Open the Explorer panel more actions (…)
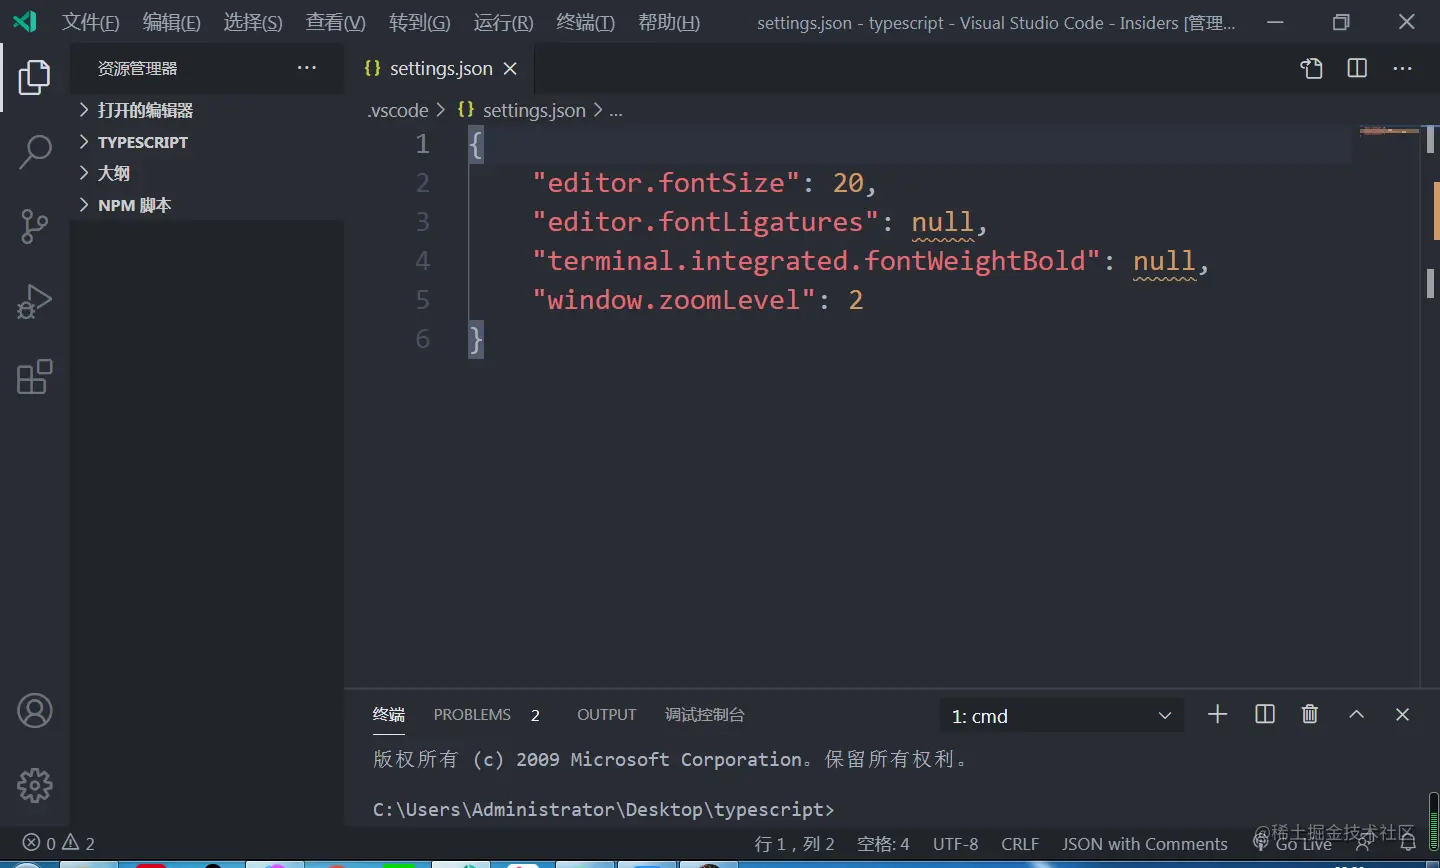 point(306,68)
